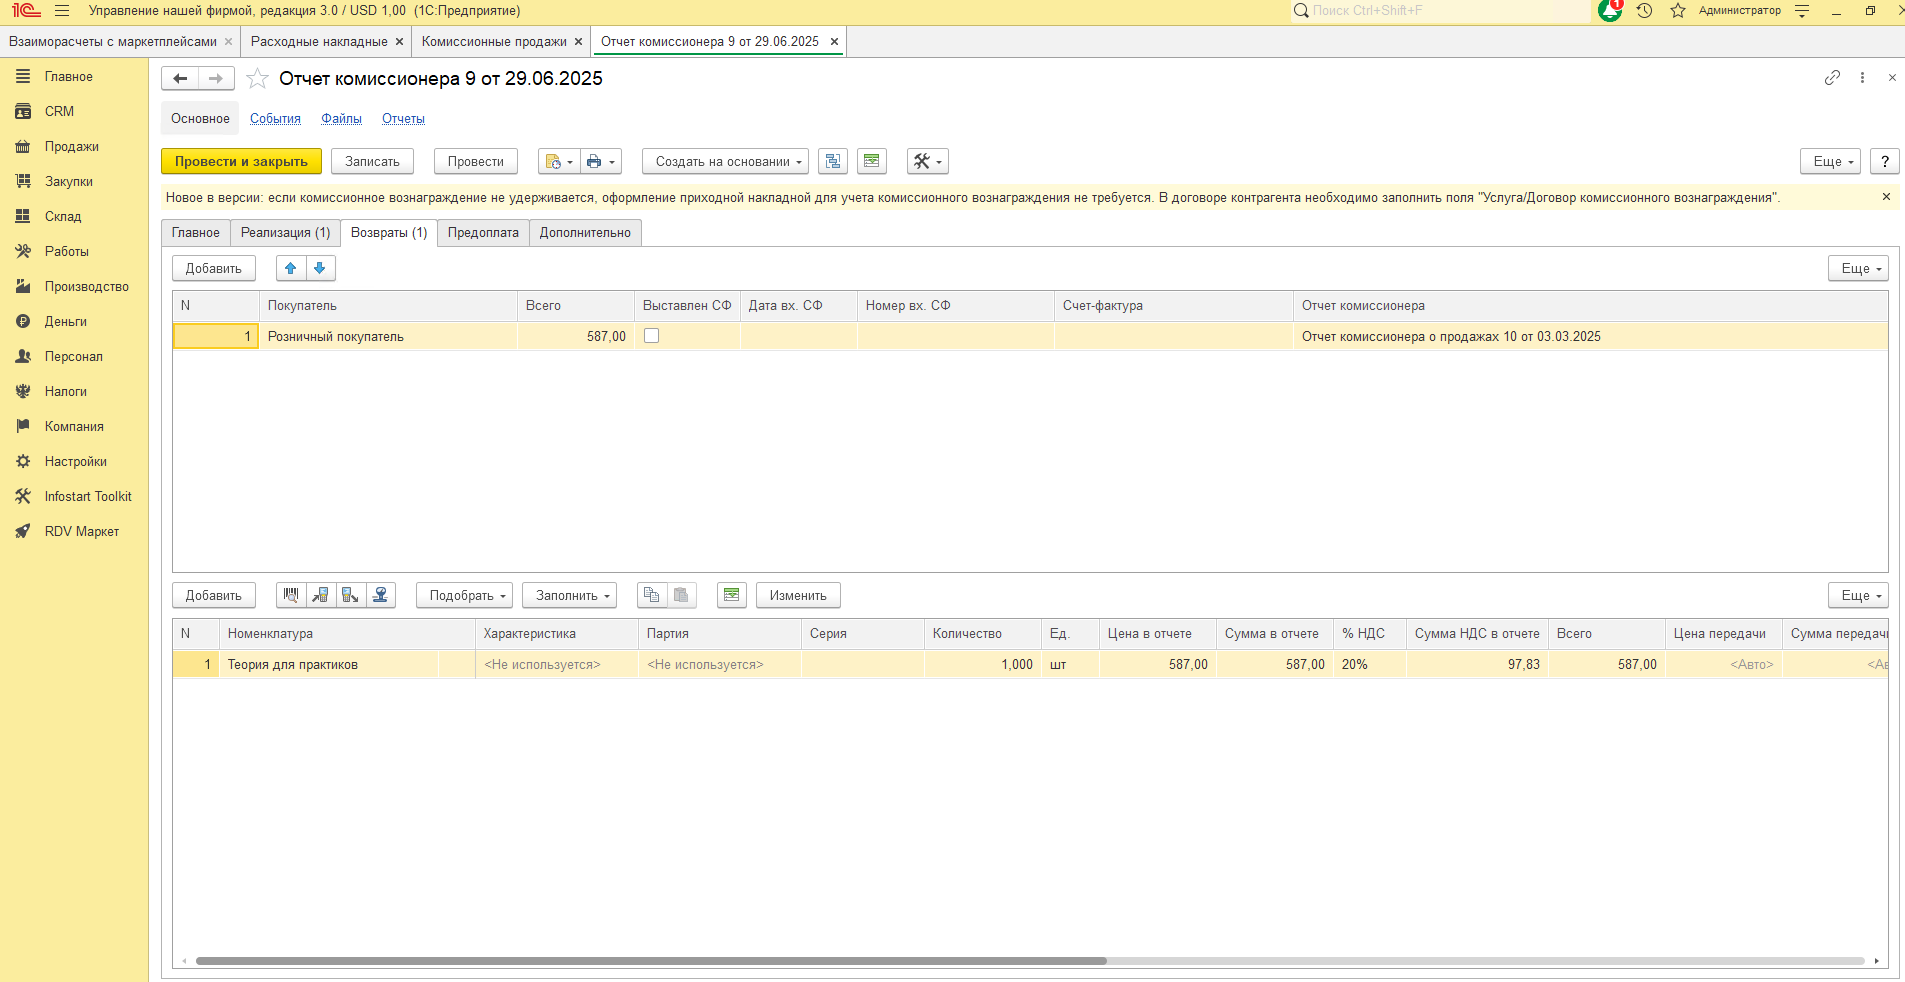
Task: Switch to the Реализация (1) tab
Action: 285,233
